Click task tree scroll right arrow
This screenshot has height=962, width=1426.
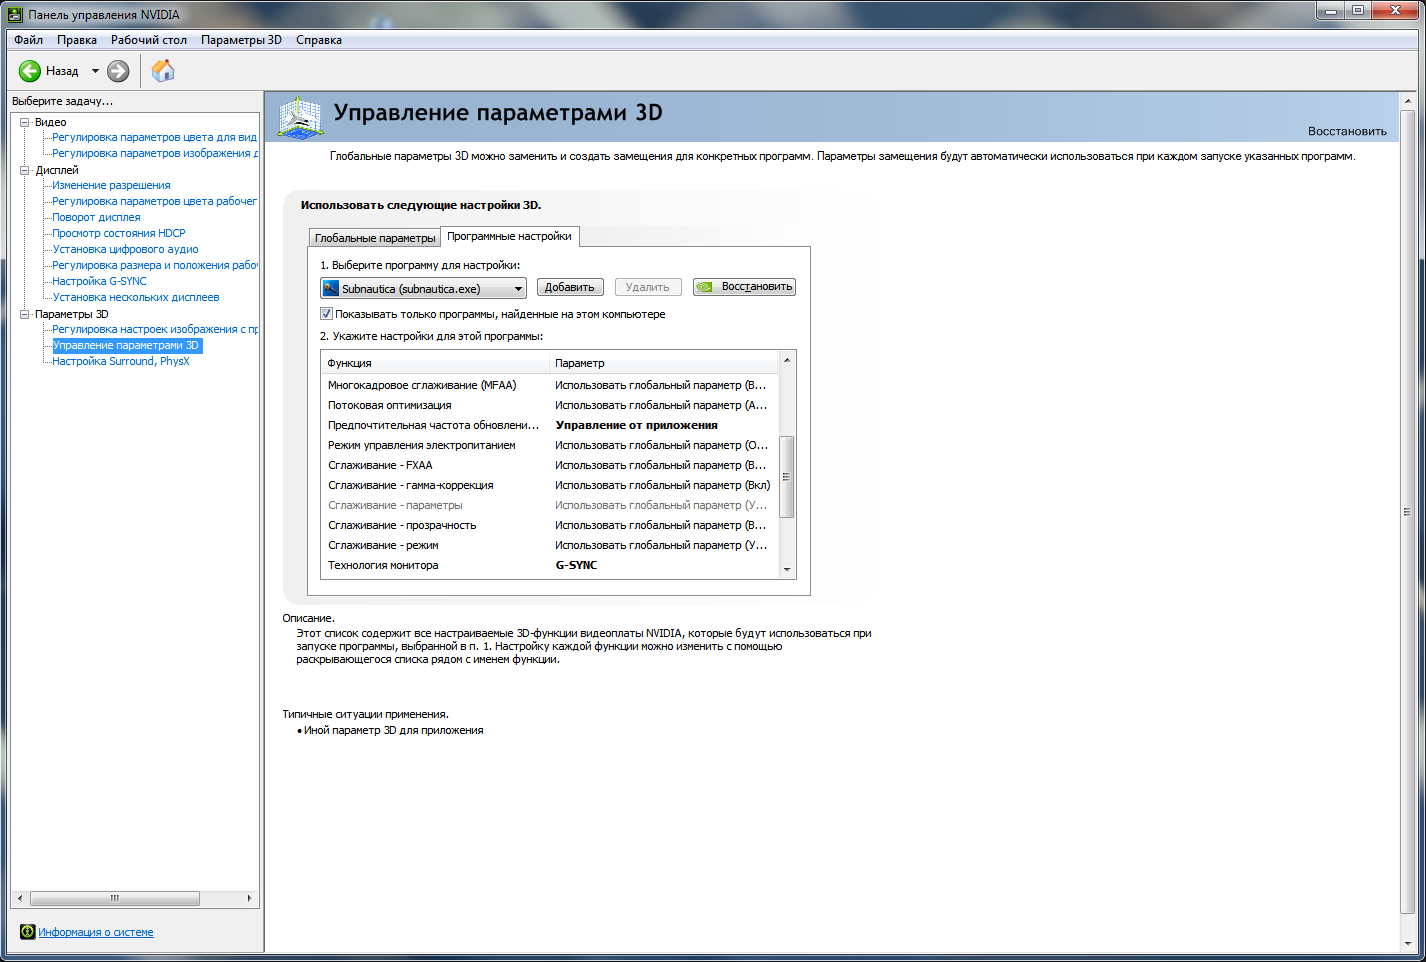(x=249, y=898)
